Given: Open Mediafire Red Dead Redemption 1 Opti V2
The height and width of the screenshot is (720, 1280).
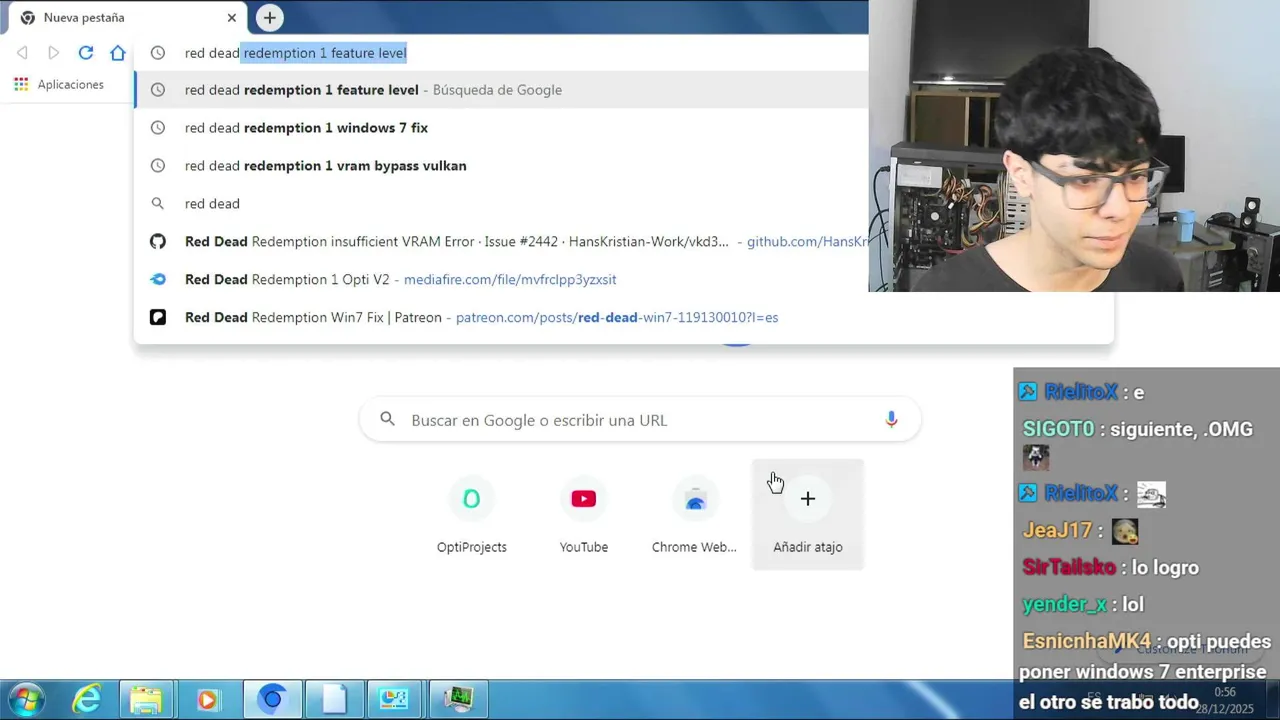Looking at the screenshot, I should (x=500, y=280).
